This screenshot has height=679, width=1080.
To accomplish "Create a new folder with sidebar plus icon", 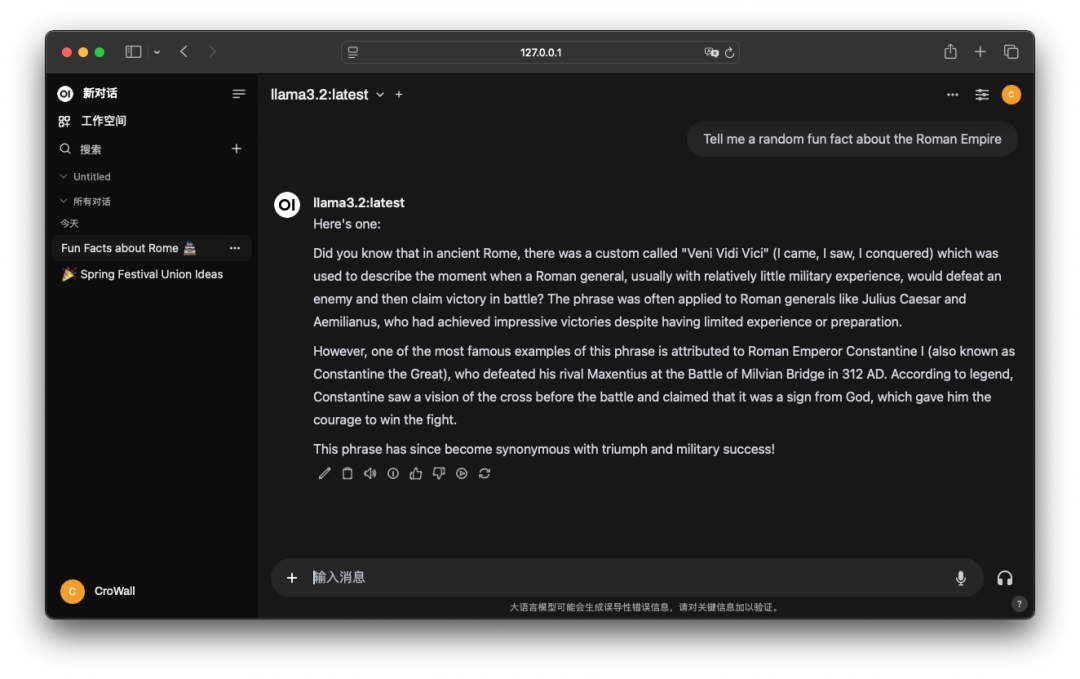I will coord(236,149).
